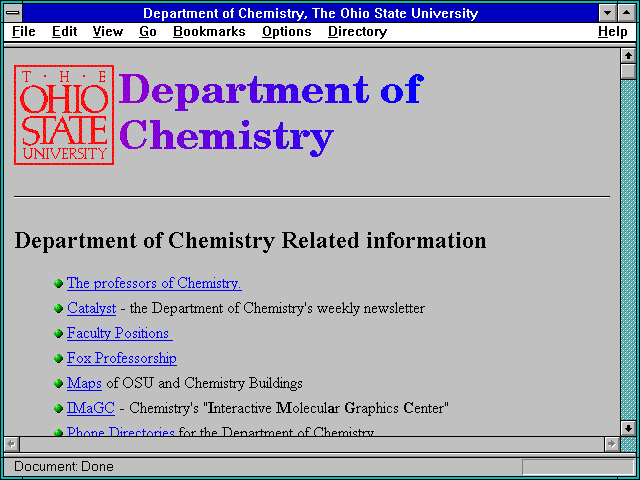Image resolution: width=640 pixels, height=480 pixels.
Task: Click the green bullet beside Fox Professorship
Action: (x=58, y=359)
